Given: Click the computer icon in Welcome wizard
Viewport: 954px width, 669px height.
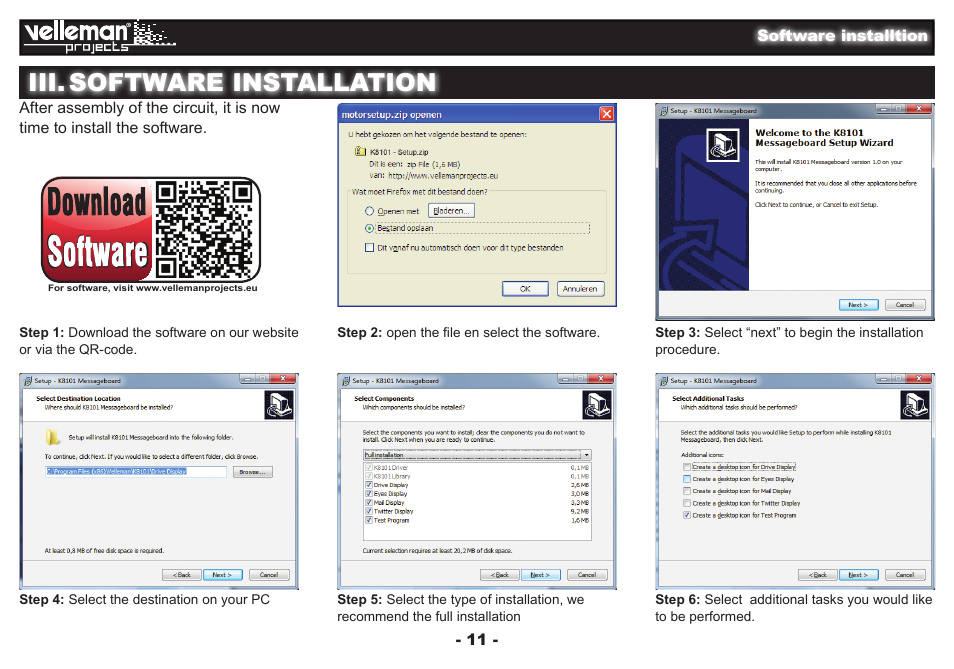Looking at the screenshot, I should tap(723, 145).
